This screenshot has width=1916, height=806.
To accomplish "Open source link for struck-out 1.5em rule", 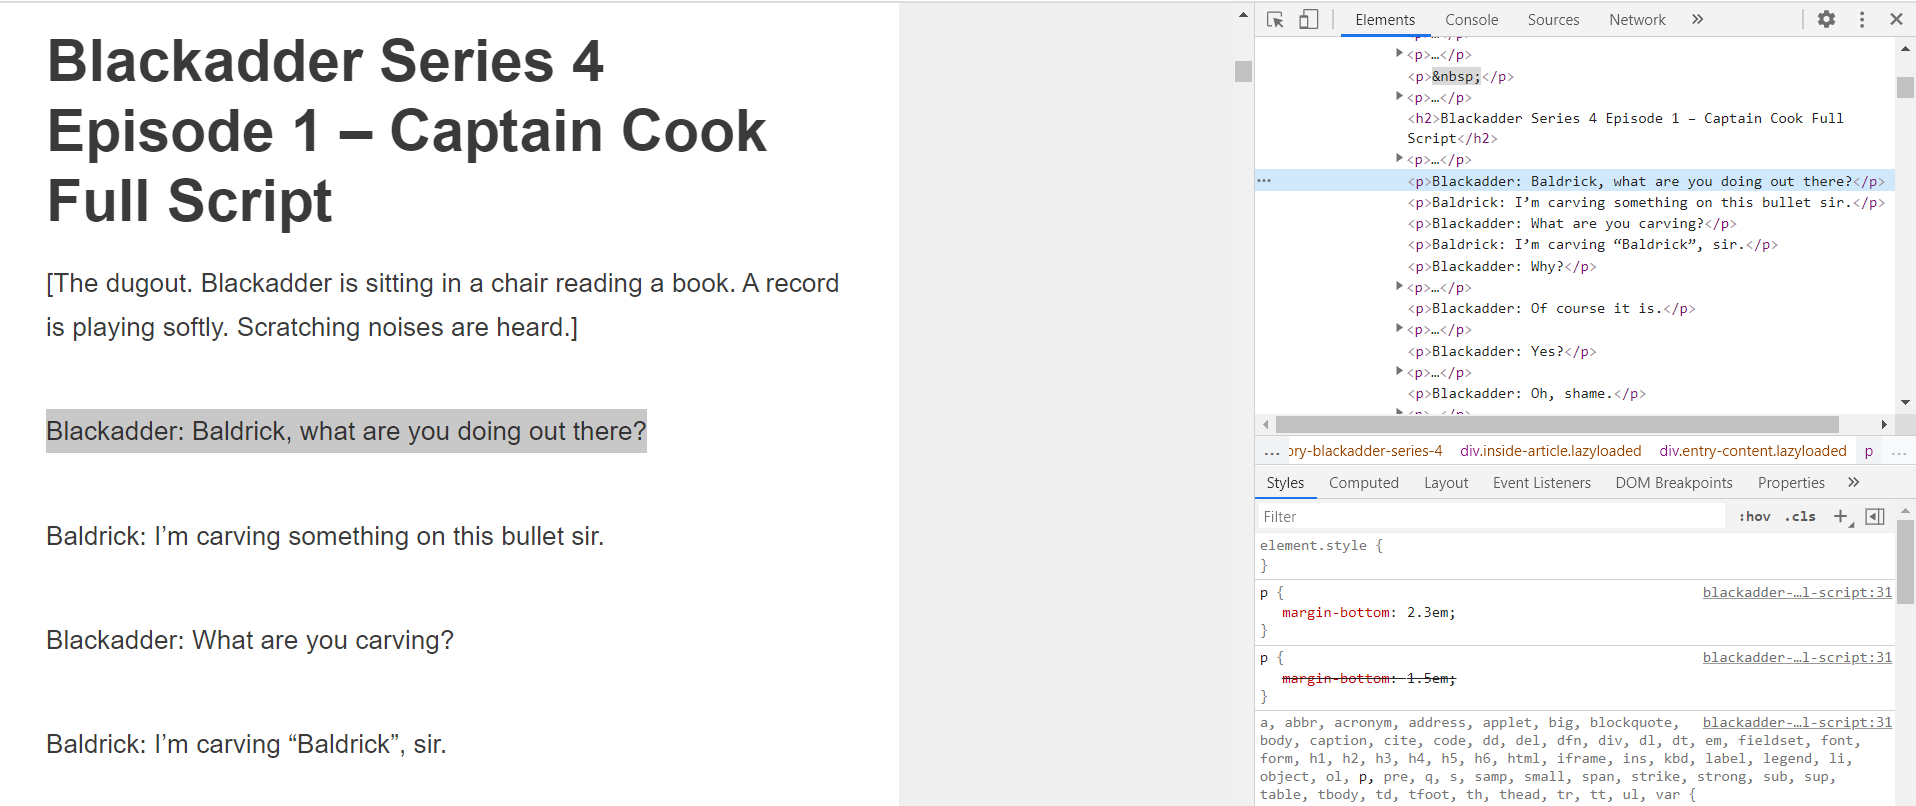I will tap(1797, 657).
